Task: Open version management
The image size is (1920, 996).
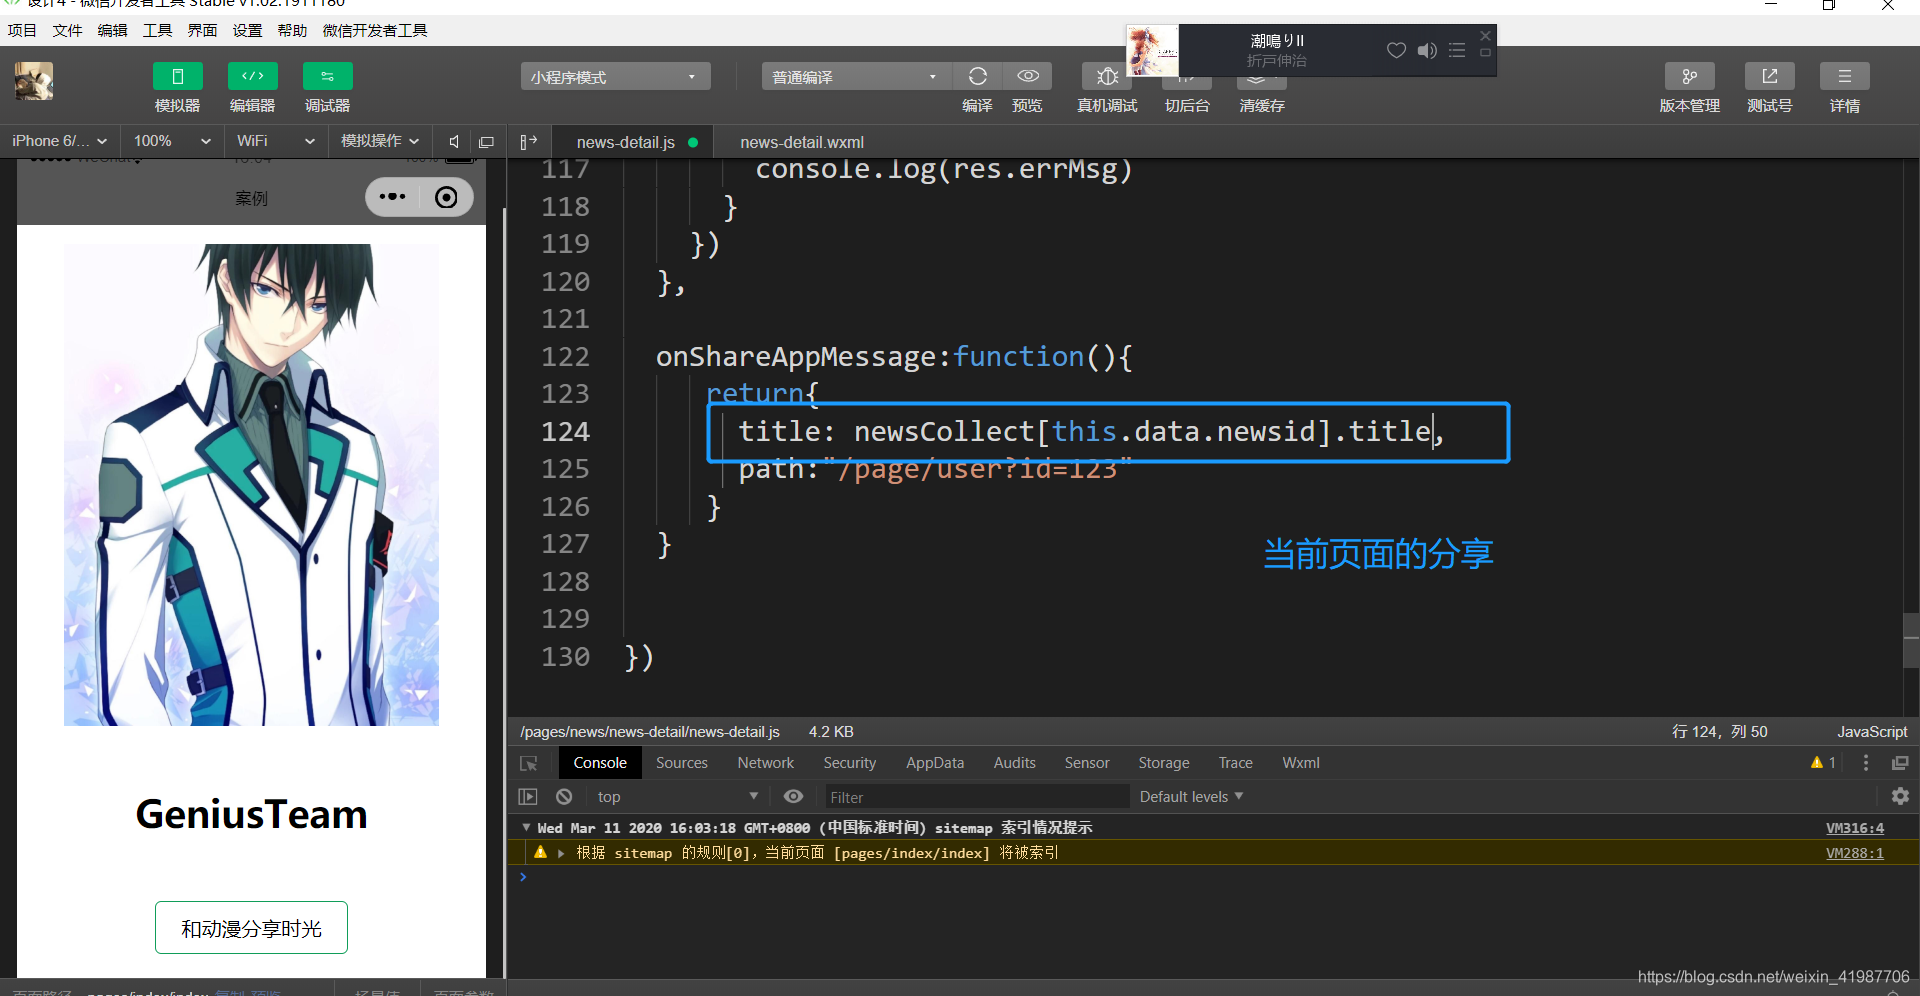Action: click(1689, 77)
